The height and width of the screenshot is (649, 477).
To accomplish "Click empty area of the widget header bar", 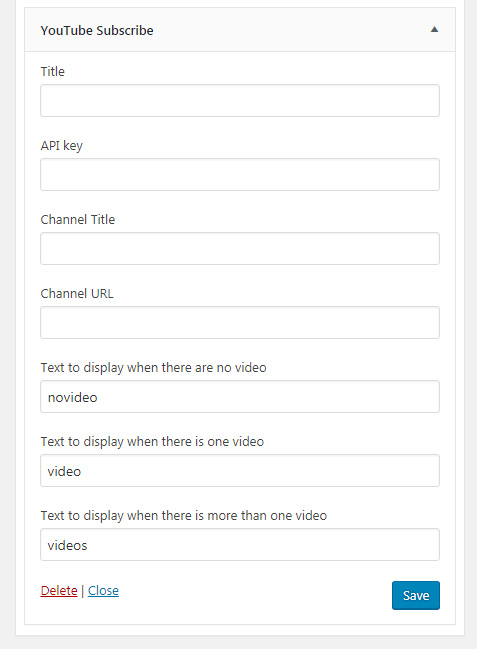I will [290, 30].
